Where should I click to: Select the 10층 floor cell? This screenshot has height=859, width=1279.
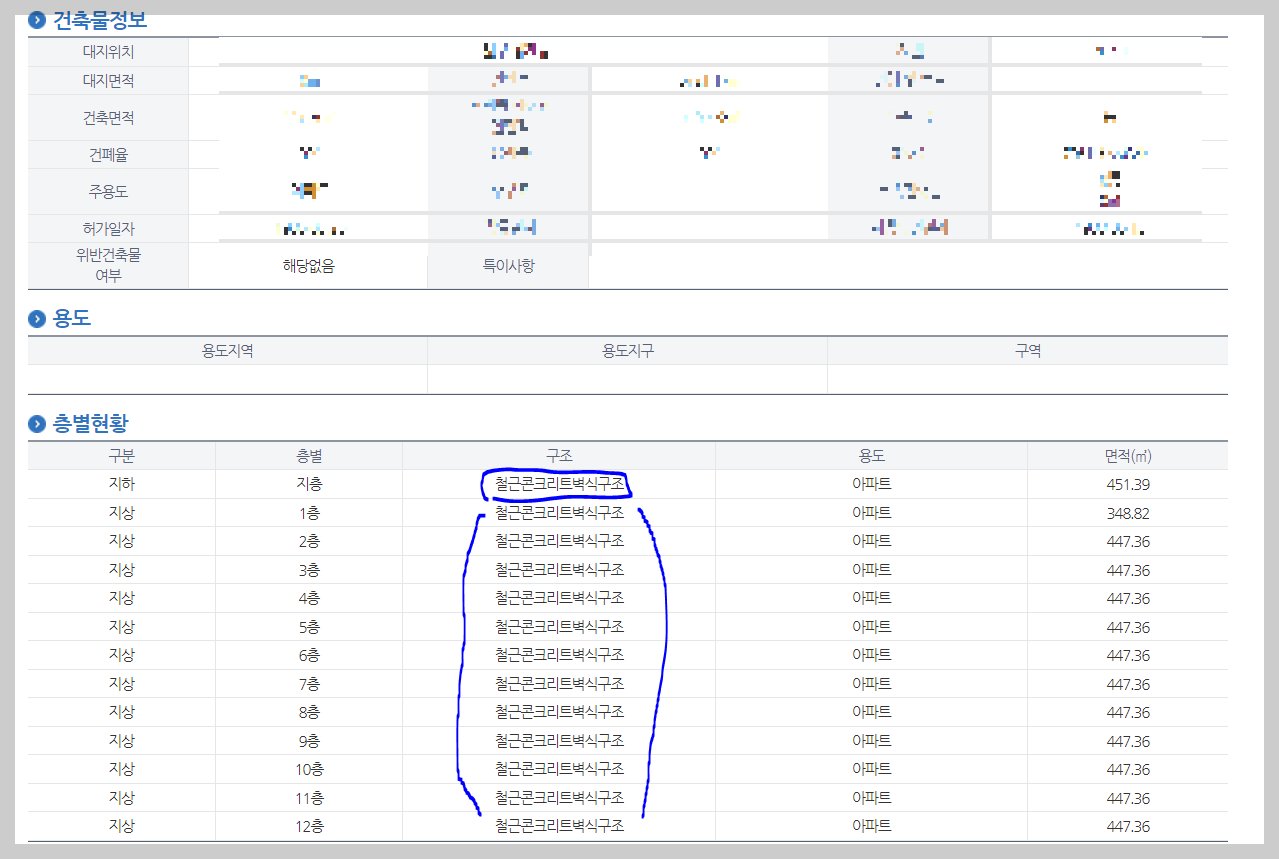coord(309,769)
